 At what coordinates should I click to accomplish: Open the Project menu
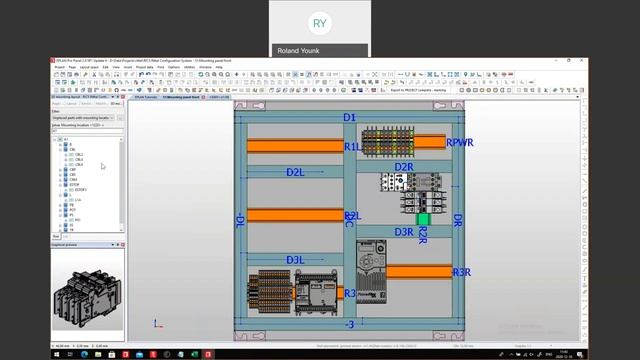(x=60, y=67)
